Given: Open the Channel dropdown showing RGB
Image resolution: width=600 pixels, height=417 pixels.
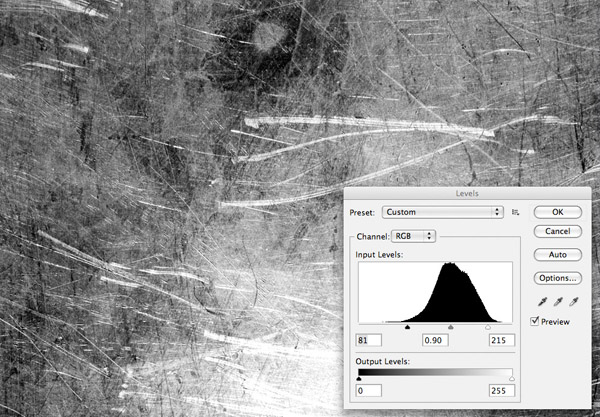Looking at the screenshot, I should (x=413, y=236).
